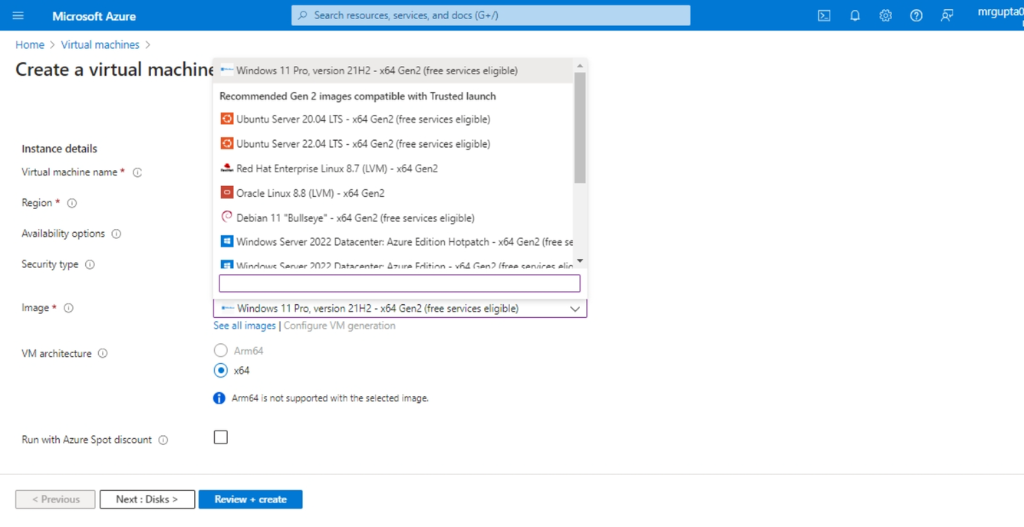1024x527 pixels.
Task: Click info icon next to Security type
Action: [90, 265]
